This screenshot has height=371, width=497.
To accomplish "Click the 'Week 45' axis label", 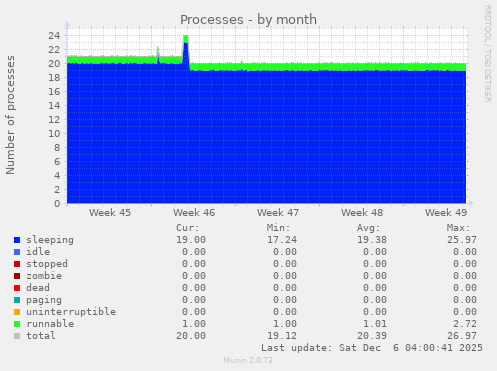I will pos(110,213).
